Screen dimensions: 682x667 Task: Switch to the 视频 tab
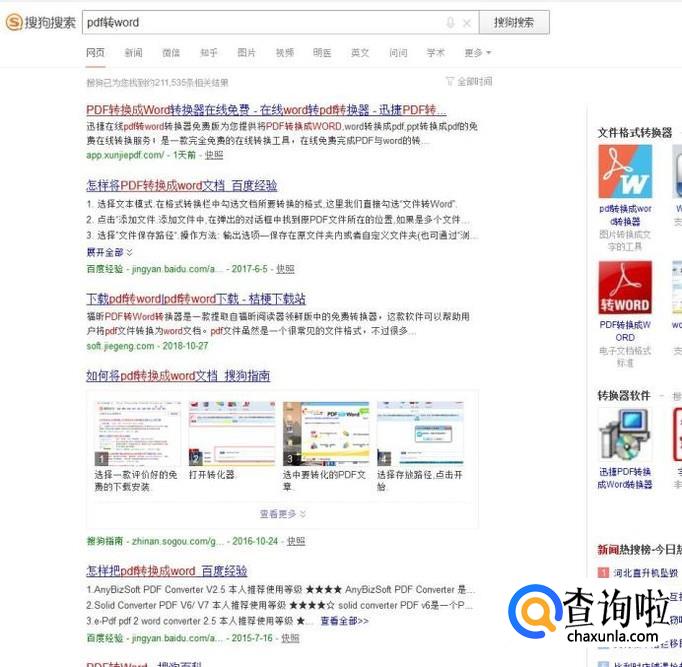pos(284,53)
